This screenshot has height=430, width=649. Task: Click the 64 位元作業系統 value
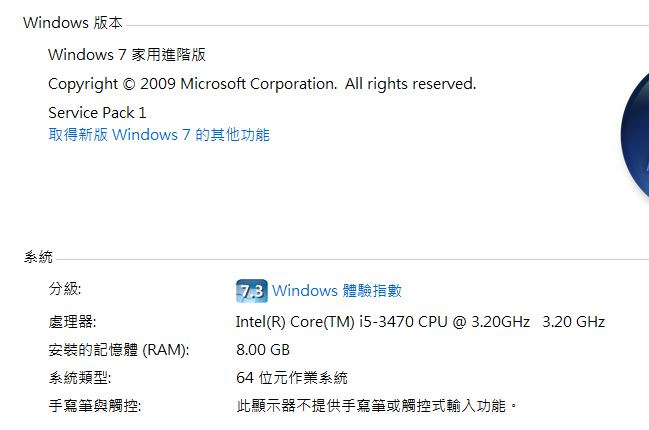coord(292,378)
